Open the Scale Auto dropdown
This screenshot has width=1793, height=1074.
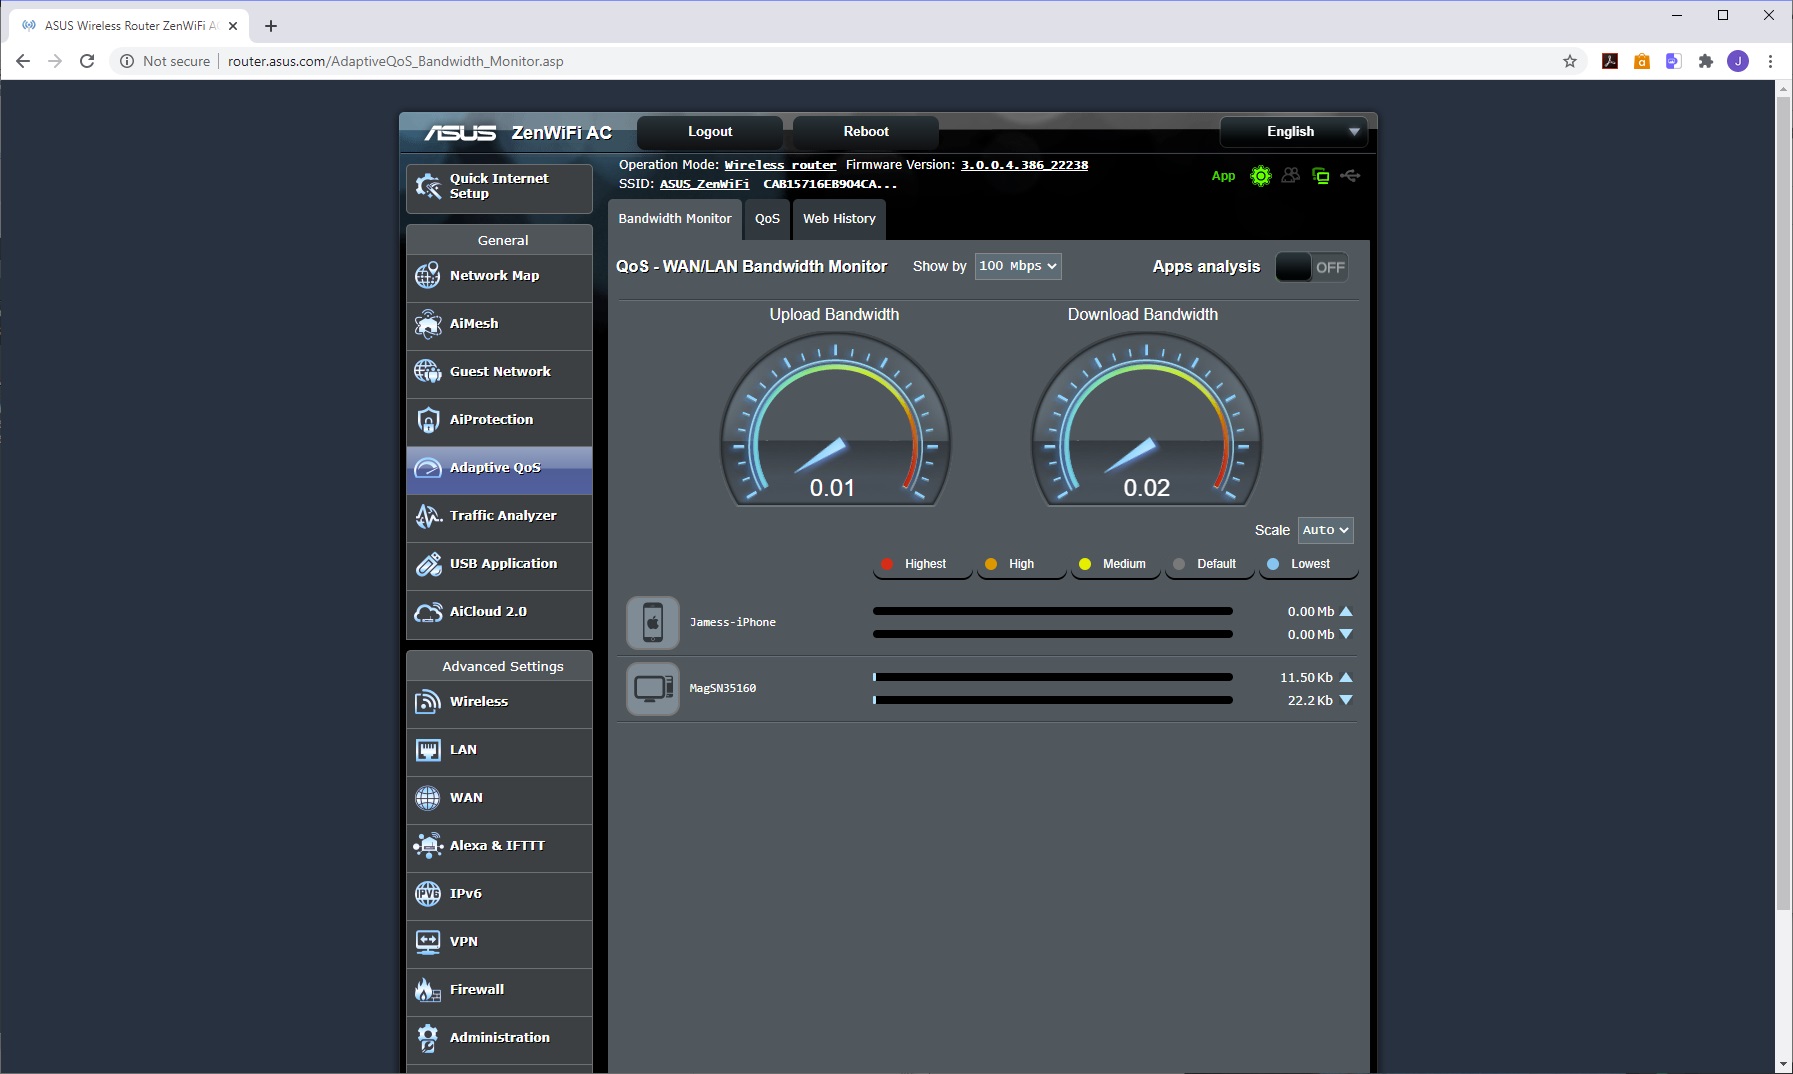[1325, 530]
